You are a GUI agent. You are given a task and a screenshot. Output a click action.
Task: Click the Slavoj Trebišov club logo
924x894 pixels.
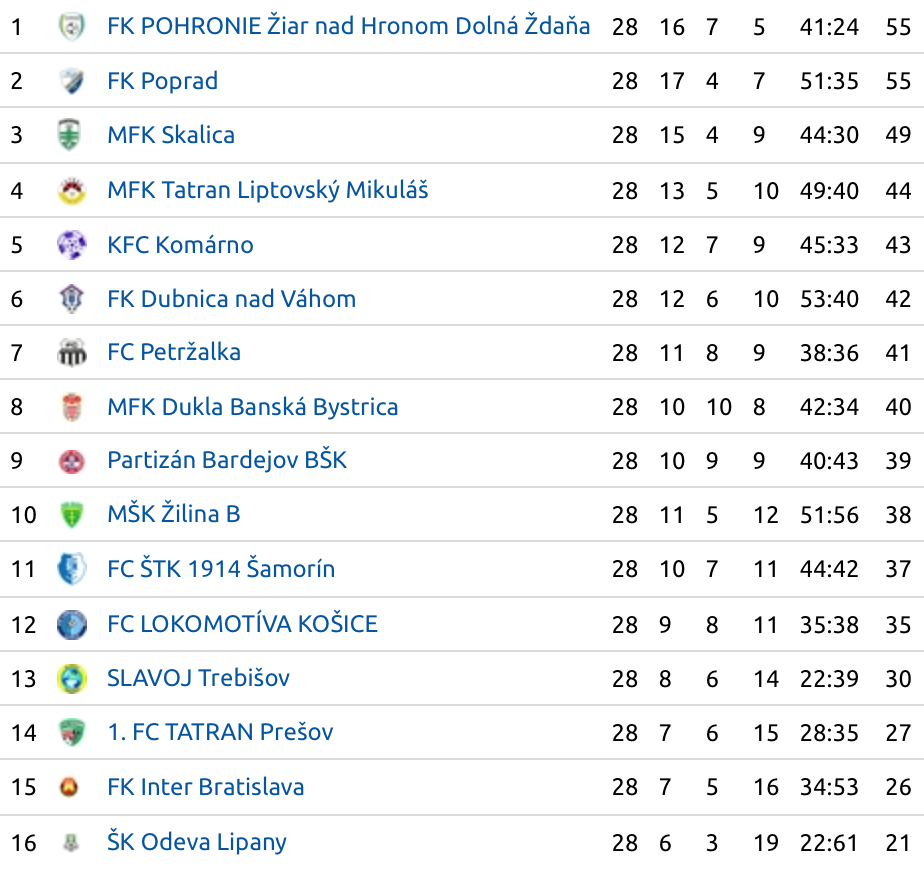(71, 678)
